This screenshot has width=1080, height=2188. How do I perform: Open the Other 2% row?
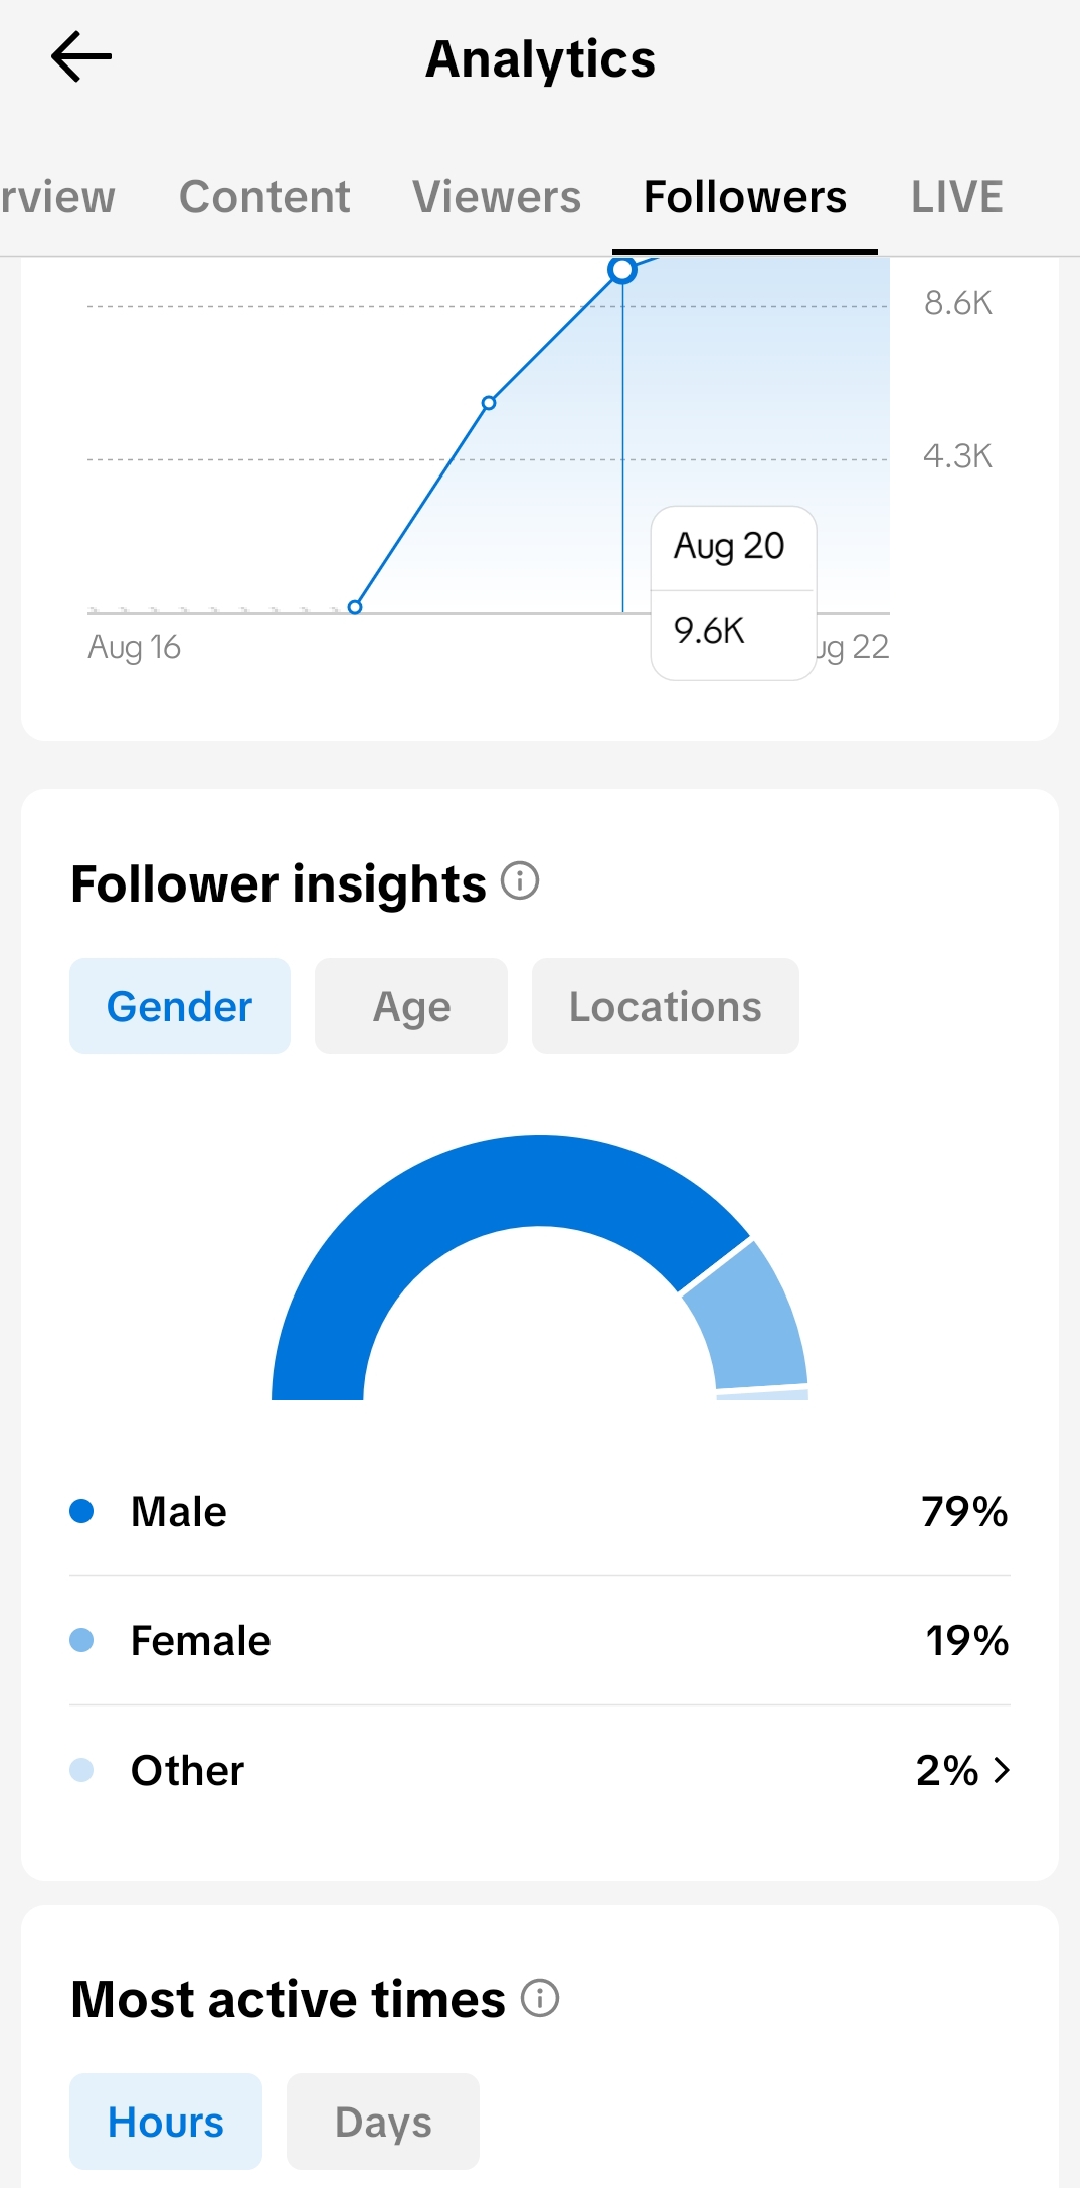click(540, 1770)
